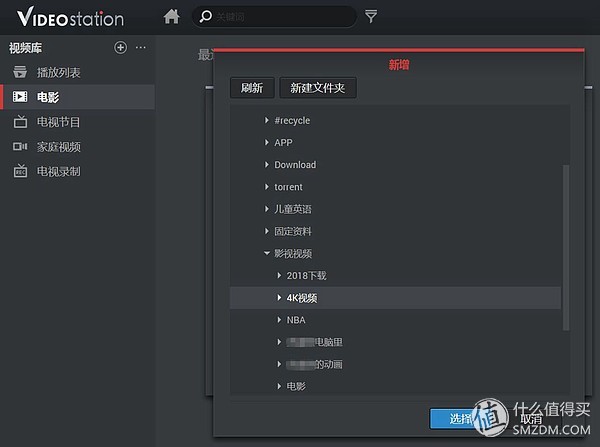Expand the 固定资料 folder arrow
This screenshot has height=447, width=600.
click(x=267, y=231)
